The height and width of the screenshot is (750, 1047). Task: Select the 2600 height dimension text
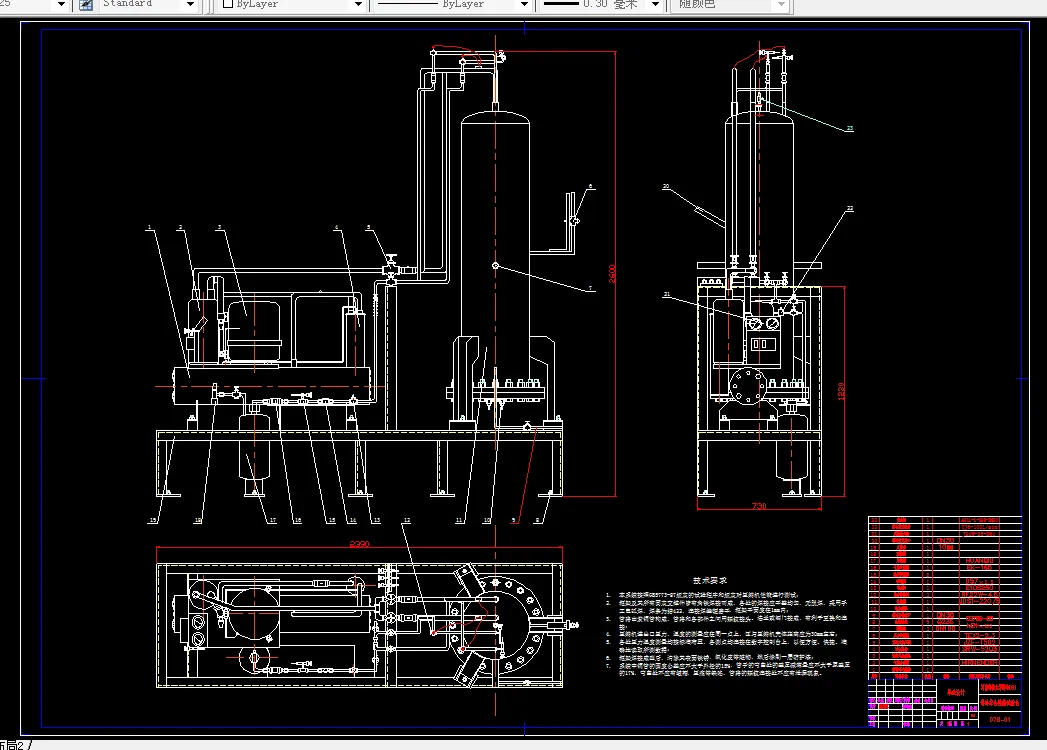coord(612,274)
